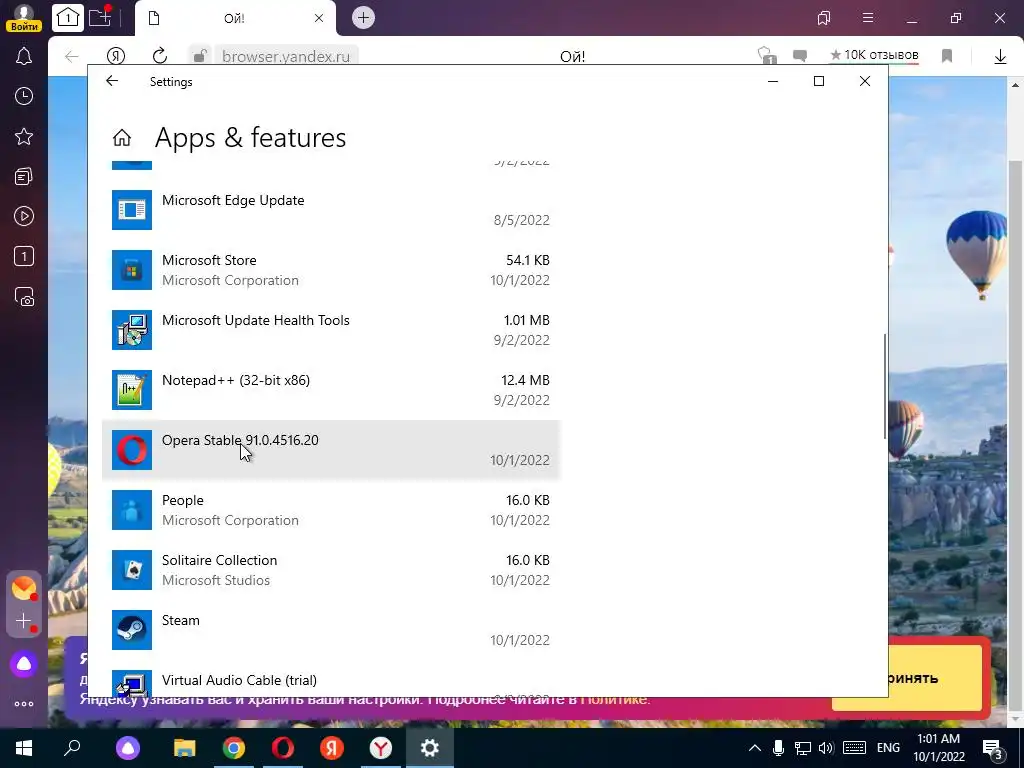Open Settings home icon
The width and height of the screenshot is (1024, 768).
point(121,138)
